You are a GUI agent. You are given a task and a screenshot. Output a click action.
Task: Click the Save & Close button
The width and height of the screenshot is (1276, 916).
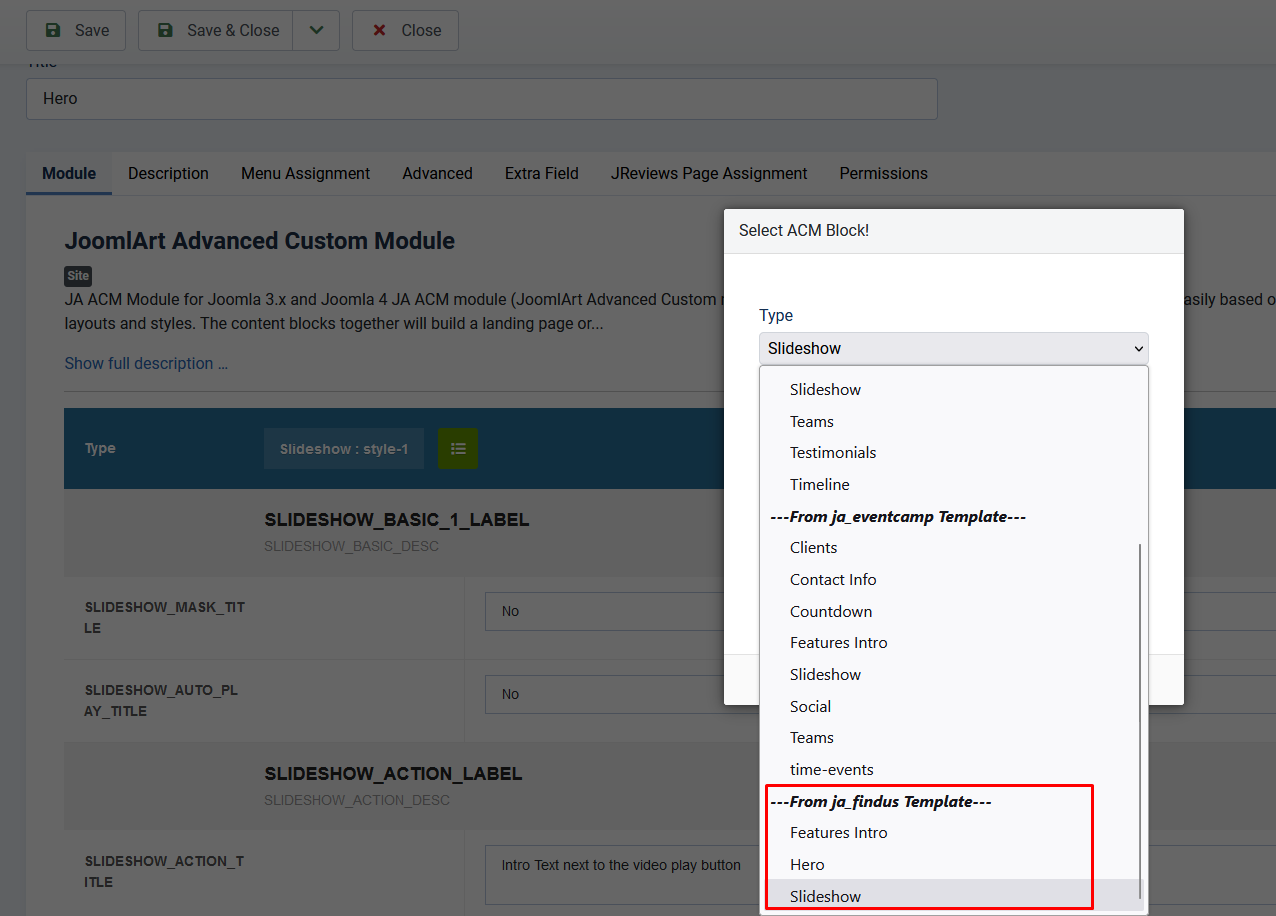pyautogui.click(x=216, y=31)
